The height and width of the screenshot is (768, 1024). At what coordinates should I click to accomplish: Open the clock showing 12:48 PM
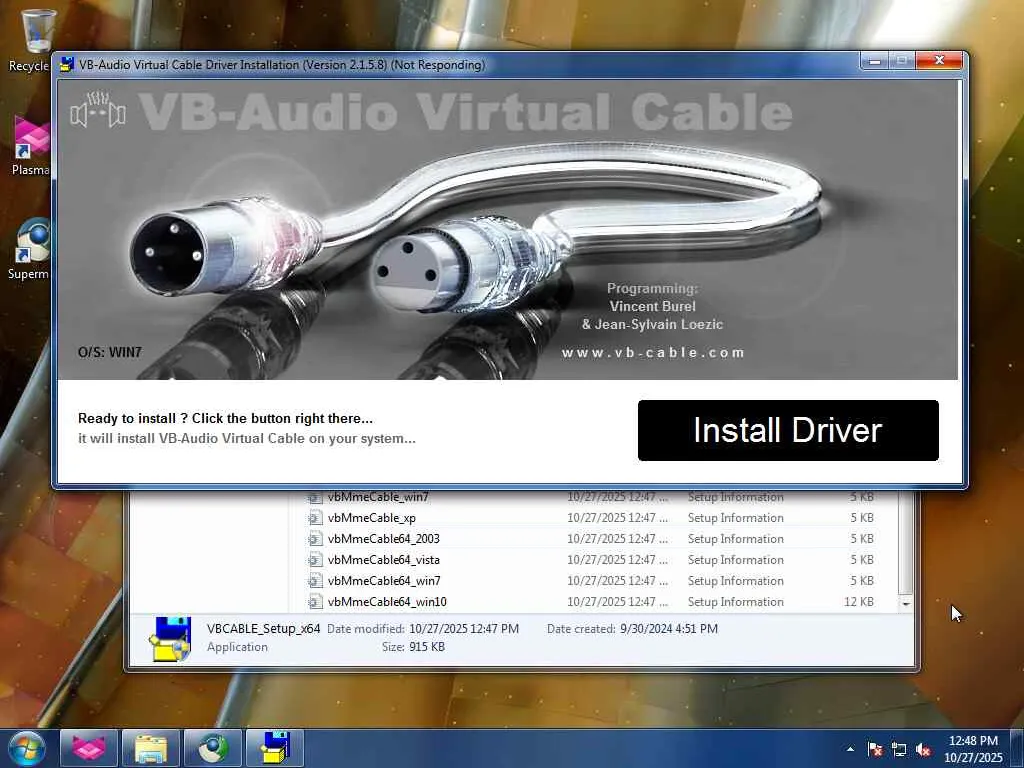973,749
